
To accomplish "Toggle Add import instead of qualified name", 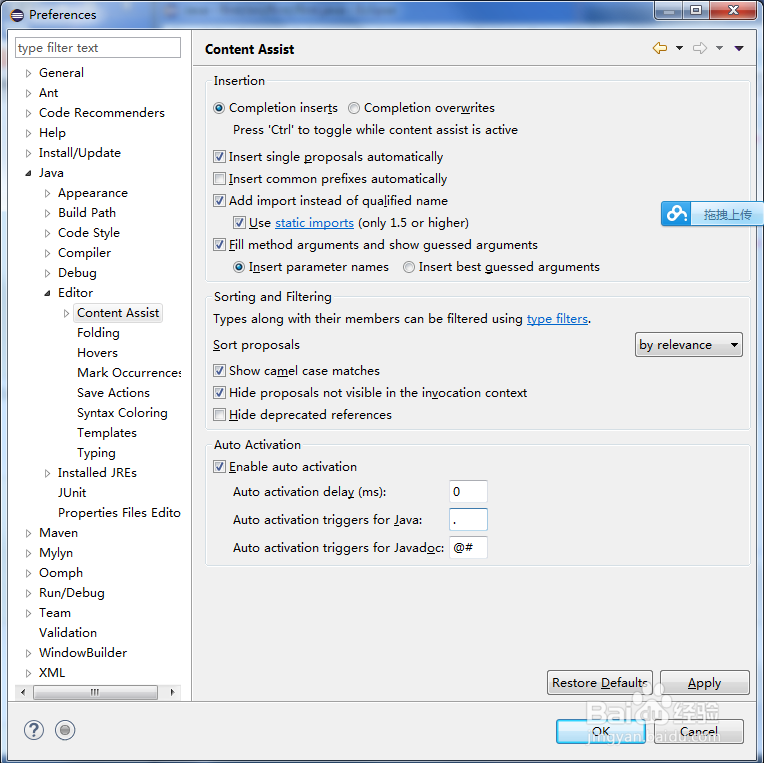I will [219, 201].
